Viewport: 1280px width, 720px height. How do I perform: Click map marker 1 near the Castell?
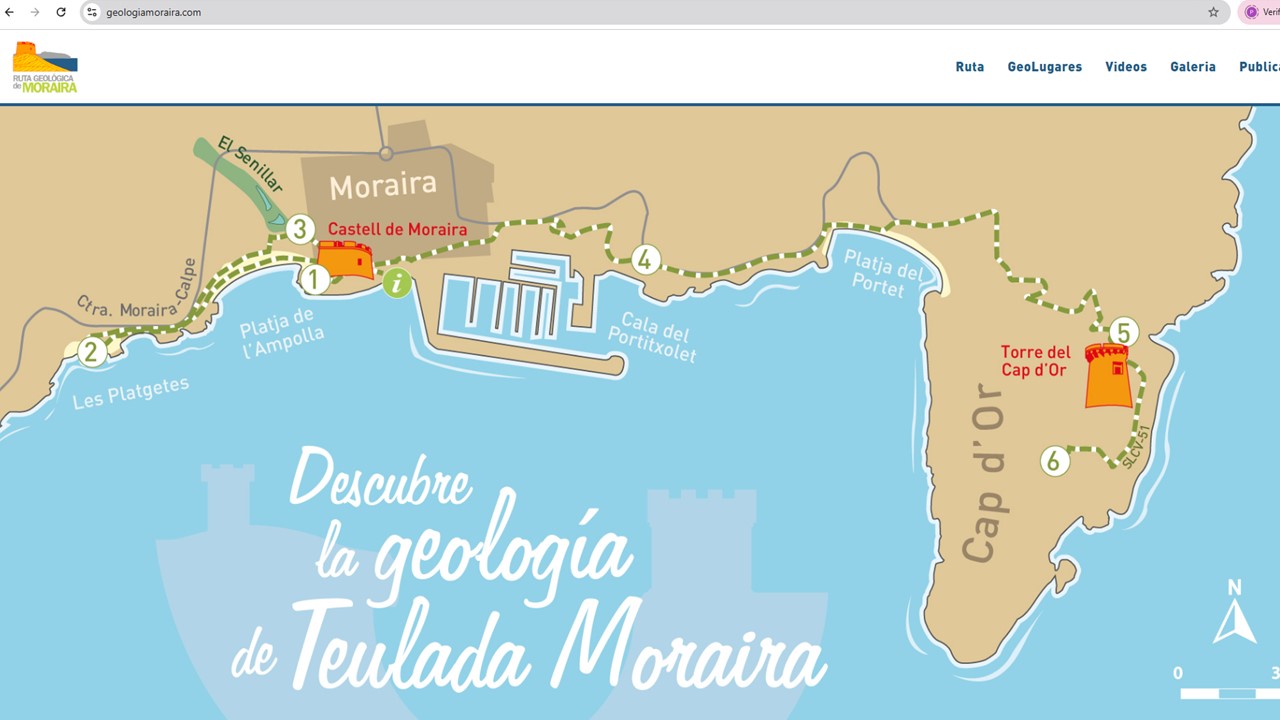[316, 279]
